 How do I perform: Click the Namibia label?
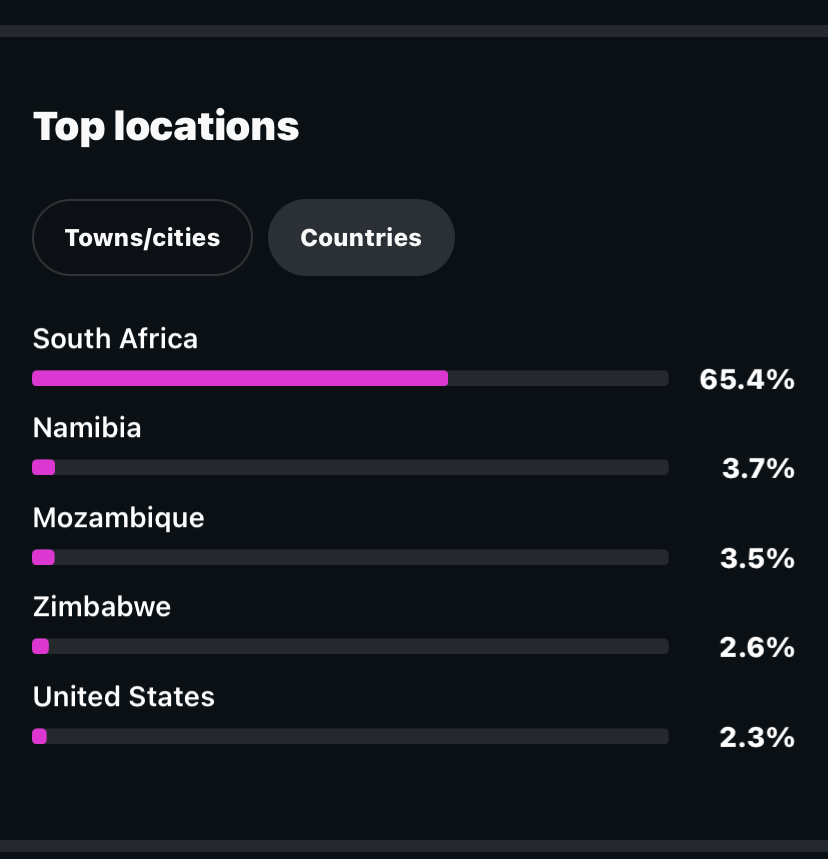[x=87, y=427]
